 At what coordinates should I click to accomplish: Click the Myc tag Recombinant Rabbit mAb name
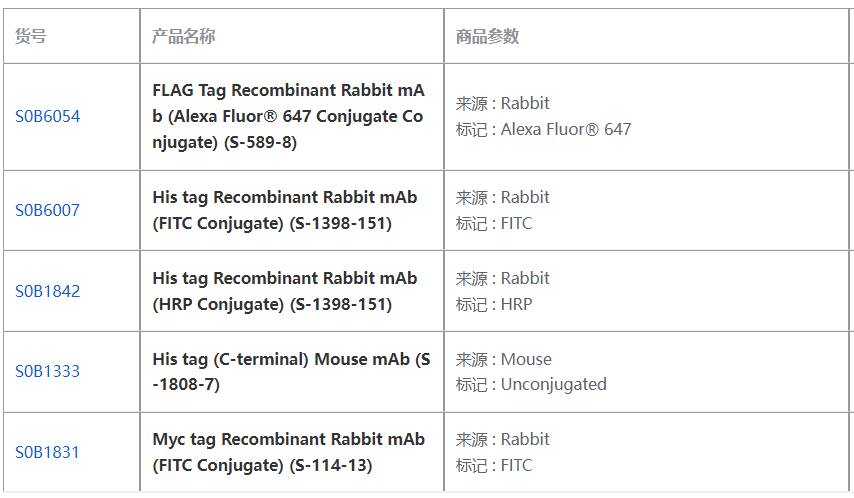288,452
